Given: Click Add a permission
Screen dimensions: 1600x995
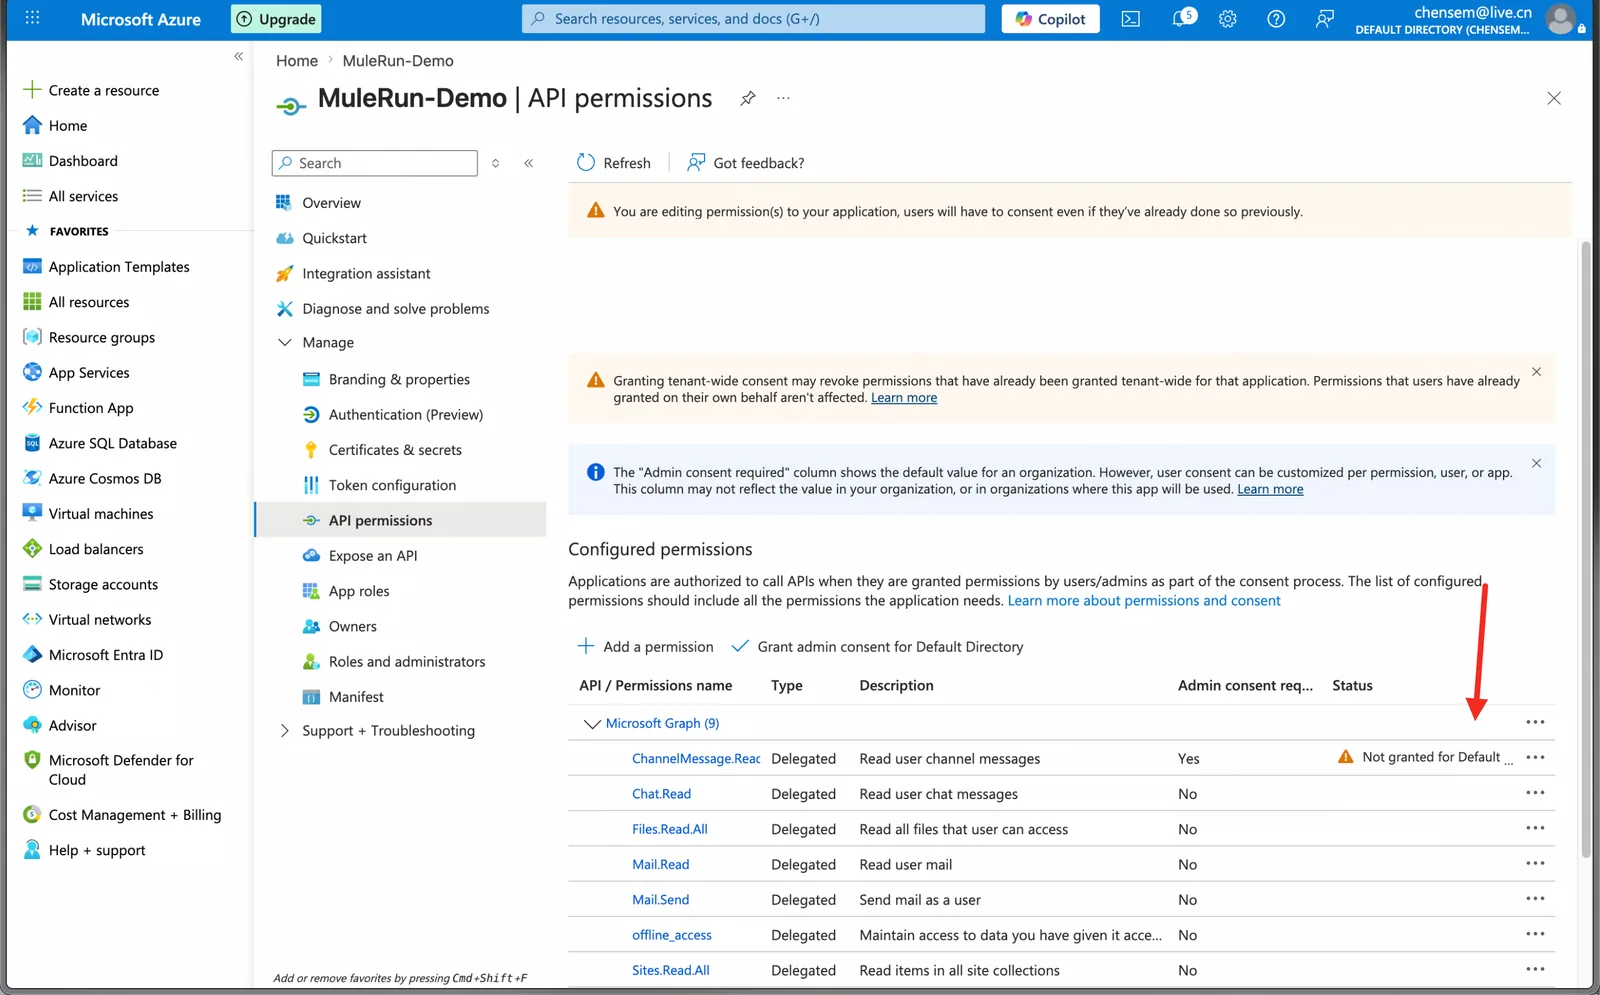Looking at the screenshot, I should pos(645,647).
